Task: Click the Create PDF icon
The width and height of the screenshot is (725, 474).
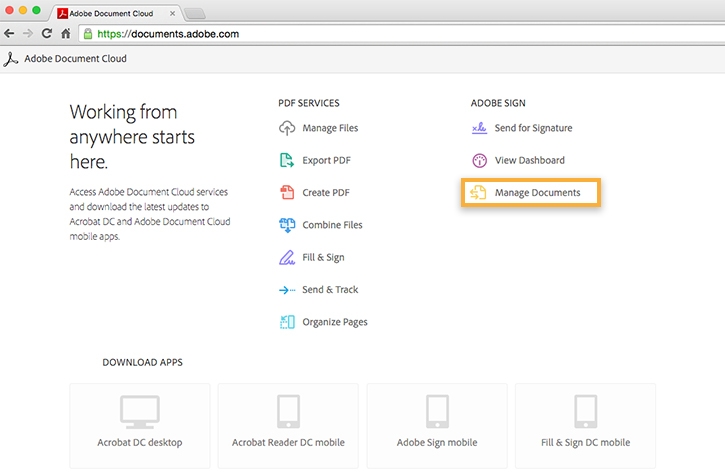Action: [287, 192]
